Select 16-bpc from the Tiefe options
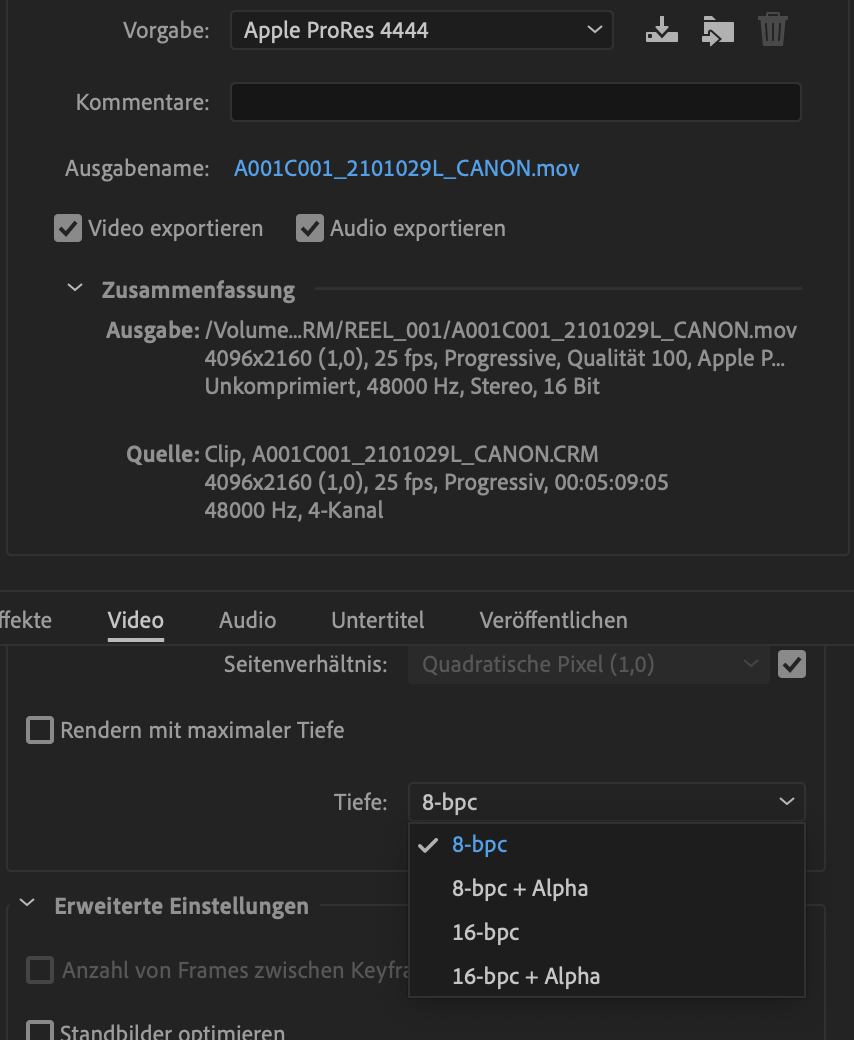 click(x=485, y=932)
